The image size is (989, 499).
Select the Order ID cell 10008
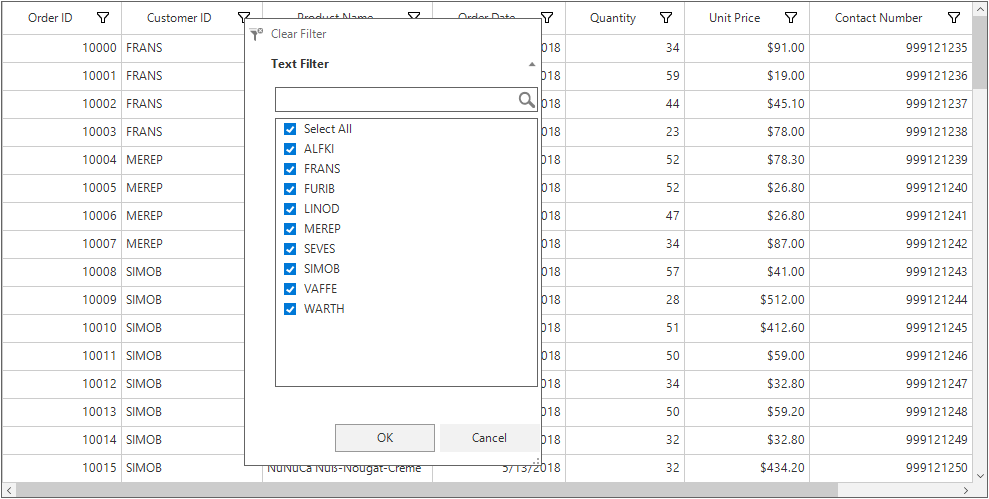pyautogui.click(x=61, y=272)
